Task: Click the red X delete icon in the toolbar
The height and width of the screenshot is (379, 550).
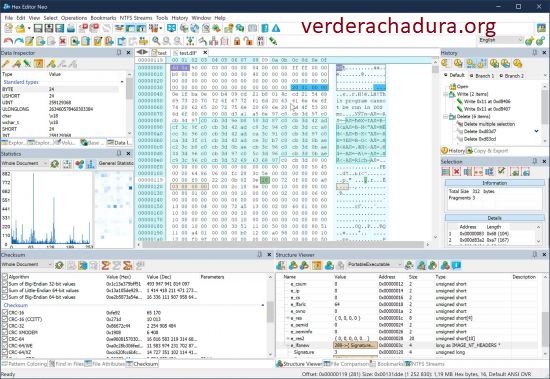Action: click(63, 41)
